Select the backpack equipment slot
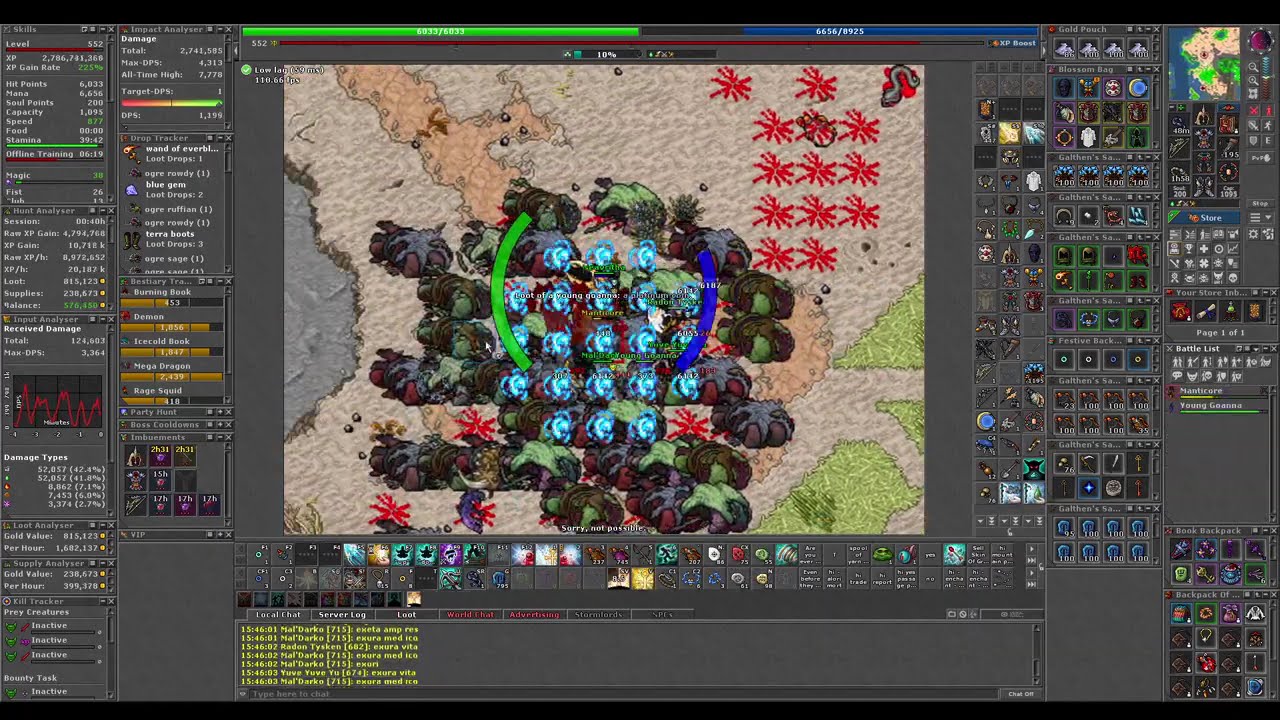This screenshot has width=1280, height=720. (1228, 123)
